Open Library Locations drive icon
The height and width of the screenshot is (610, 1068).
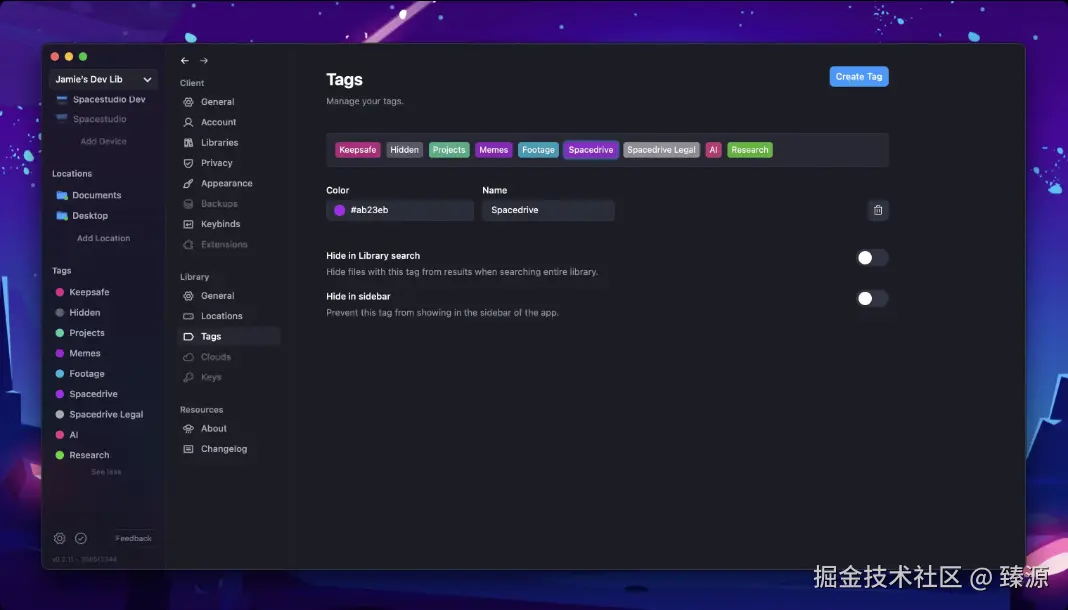point(189,317)
